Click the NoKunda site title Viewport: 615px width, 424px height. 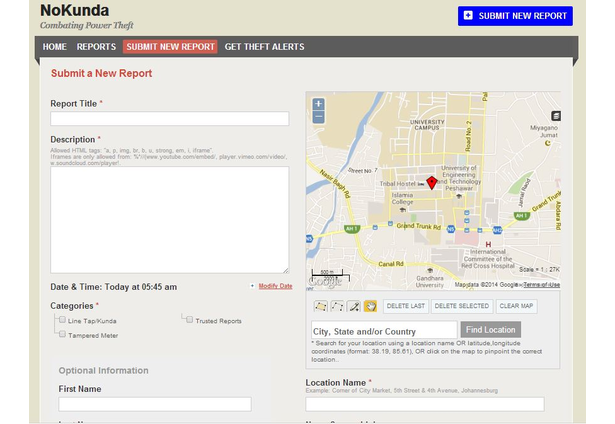tap(75, 11)
